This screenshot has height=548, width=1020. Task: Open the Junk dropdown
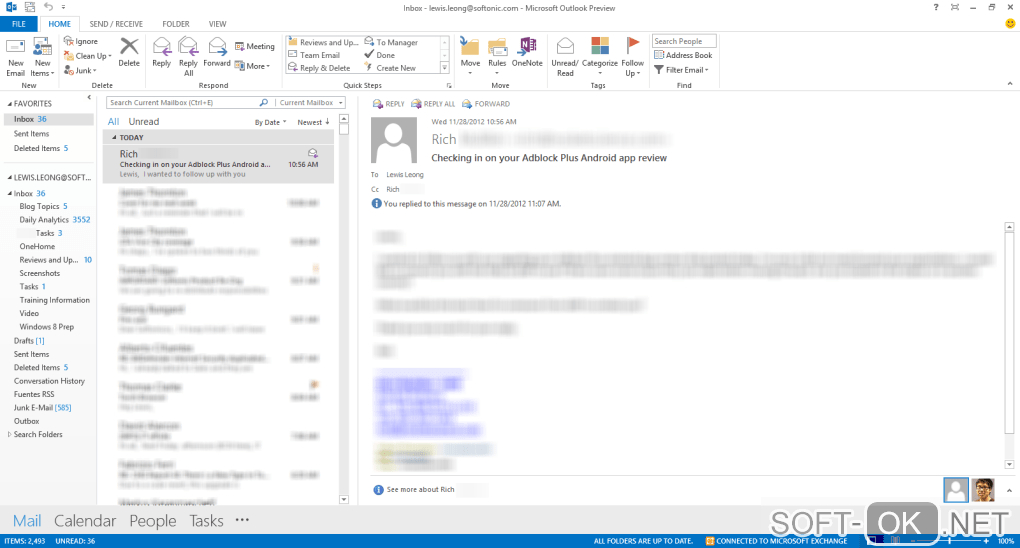click(80, 70)
